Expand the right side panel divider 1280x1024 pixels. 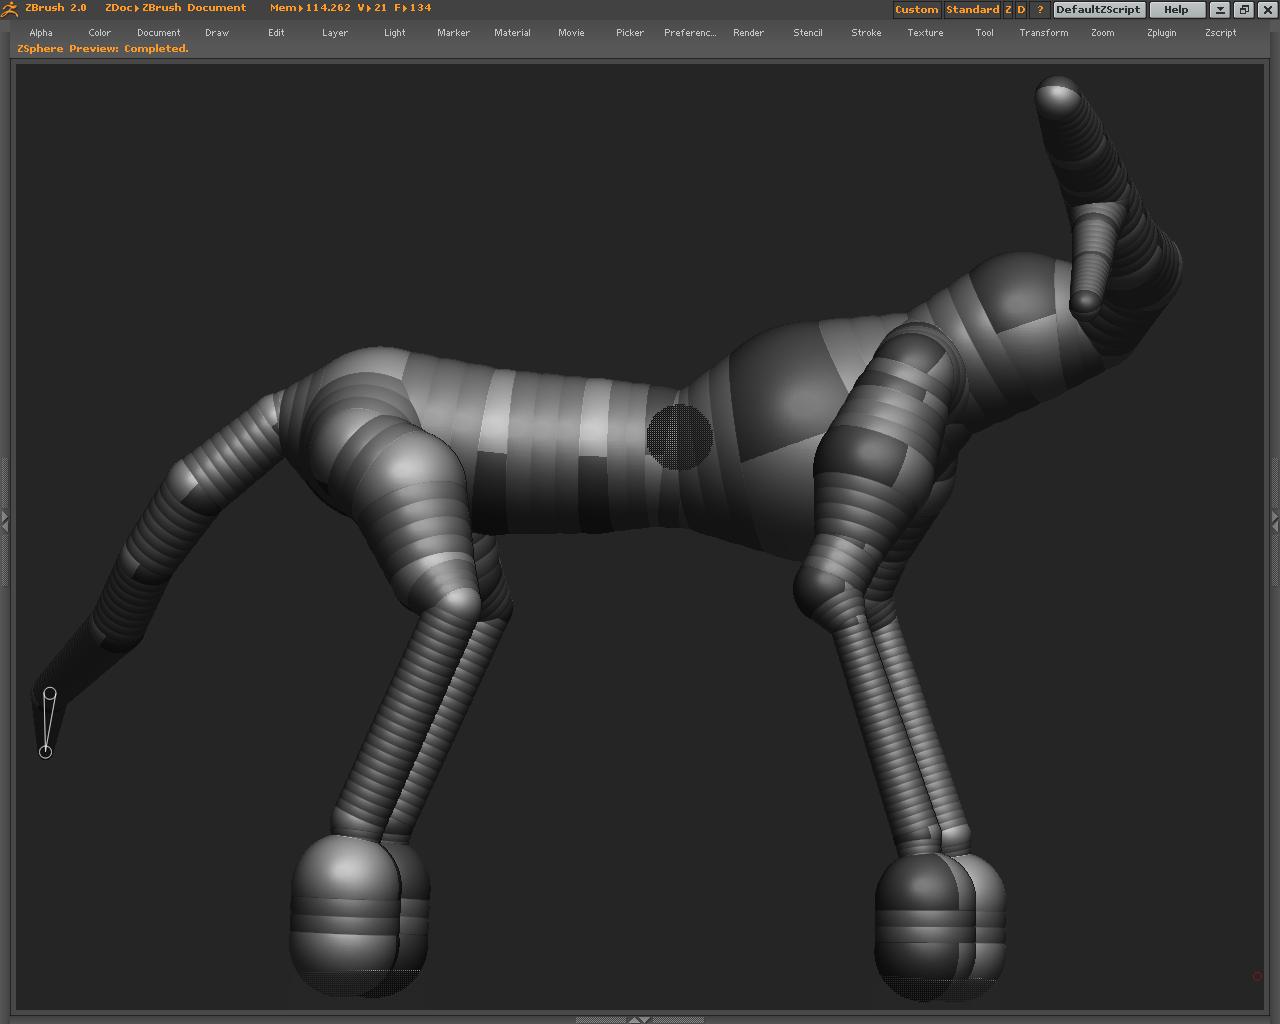(x=1275, y=519)
